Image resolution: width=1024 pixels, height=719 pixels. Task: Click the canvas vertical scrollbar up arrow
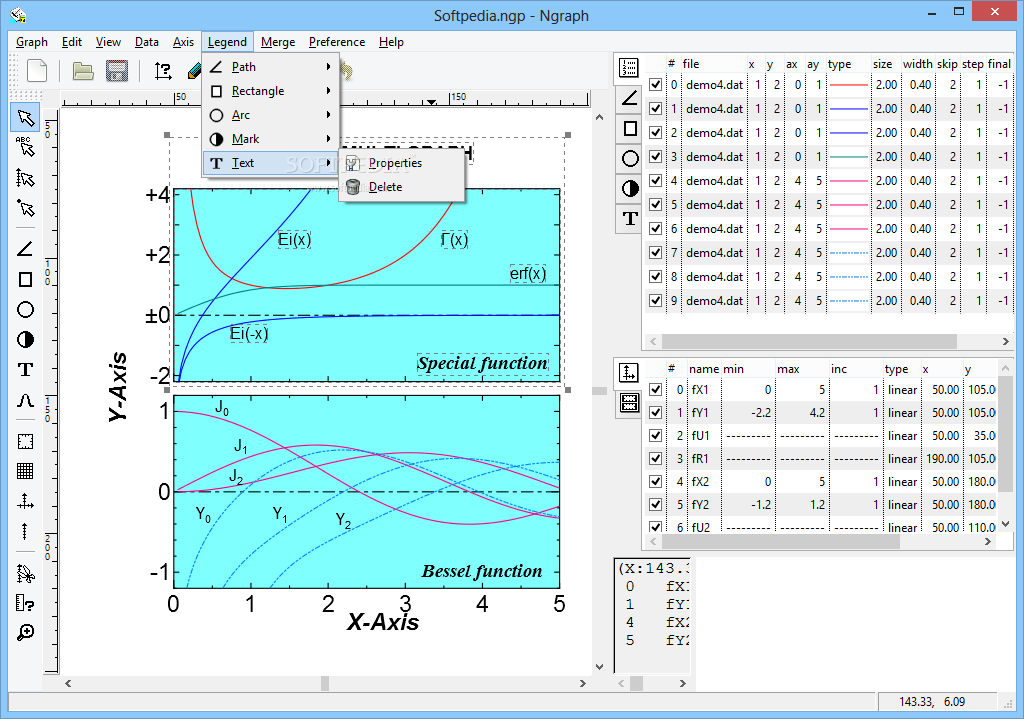600,118
